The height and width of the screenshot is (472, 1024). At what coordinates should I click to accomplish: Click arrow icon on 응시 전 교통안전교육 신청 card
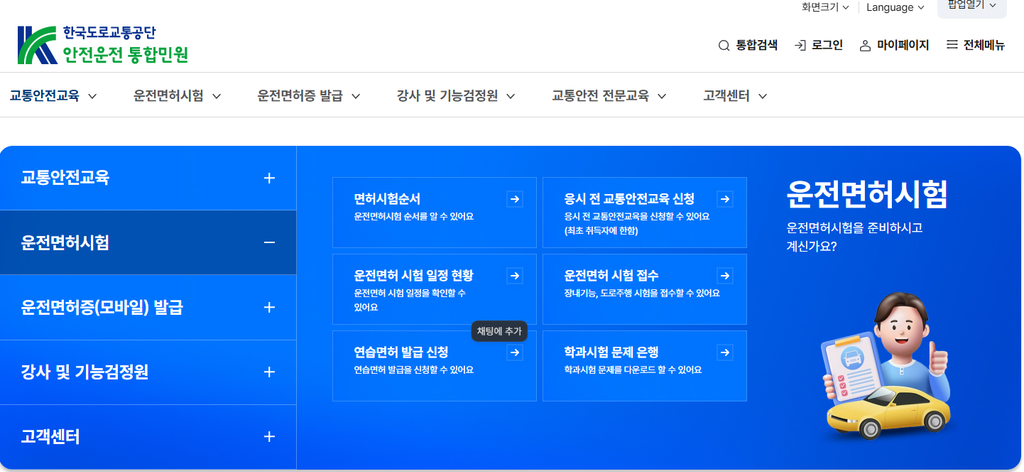(x=725, y=199)
